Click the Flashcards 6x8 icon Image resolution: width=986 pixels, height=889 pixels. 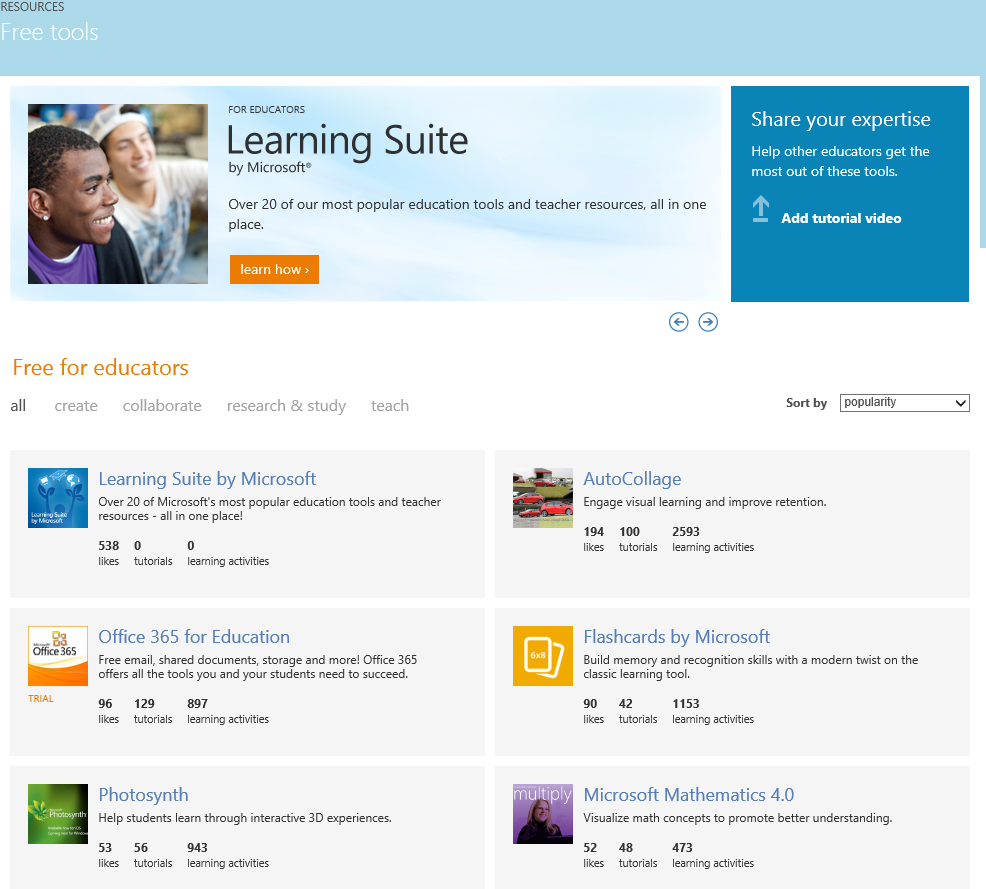point(543,656)
